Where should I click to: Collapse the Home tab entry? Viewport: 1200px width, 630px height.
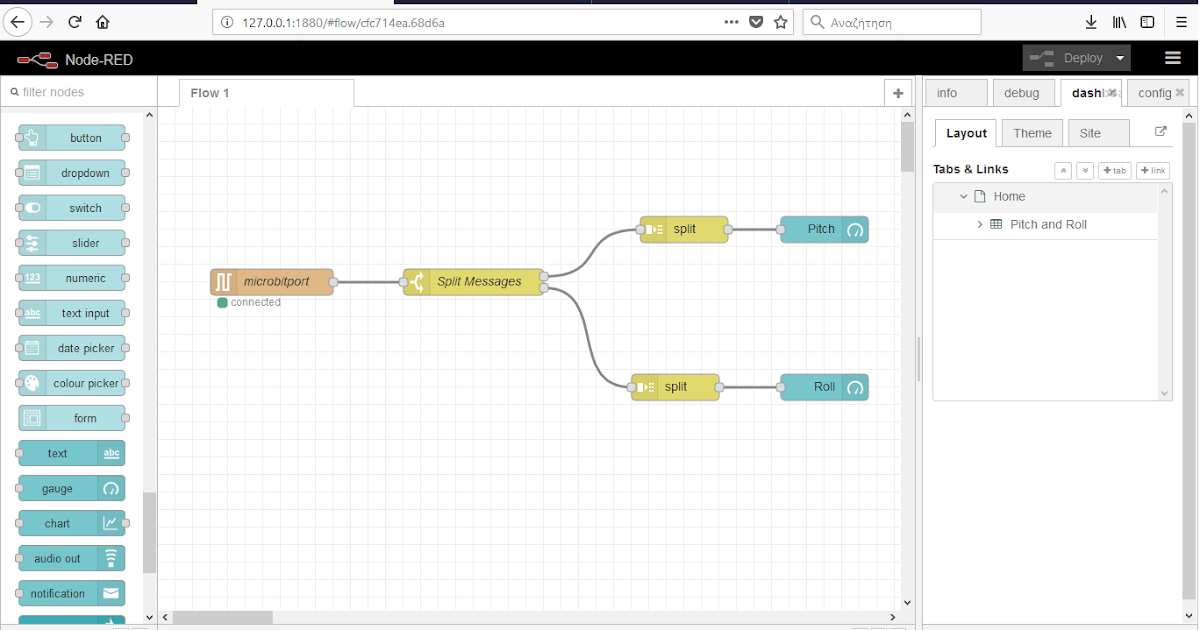[963, 196]
